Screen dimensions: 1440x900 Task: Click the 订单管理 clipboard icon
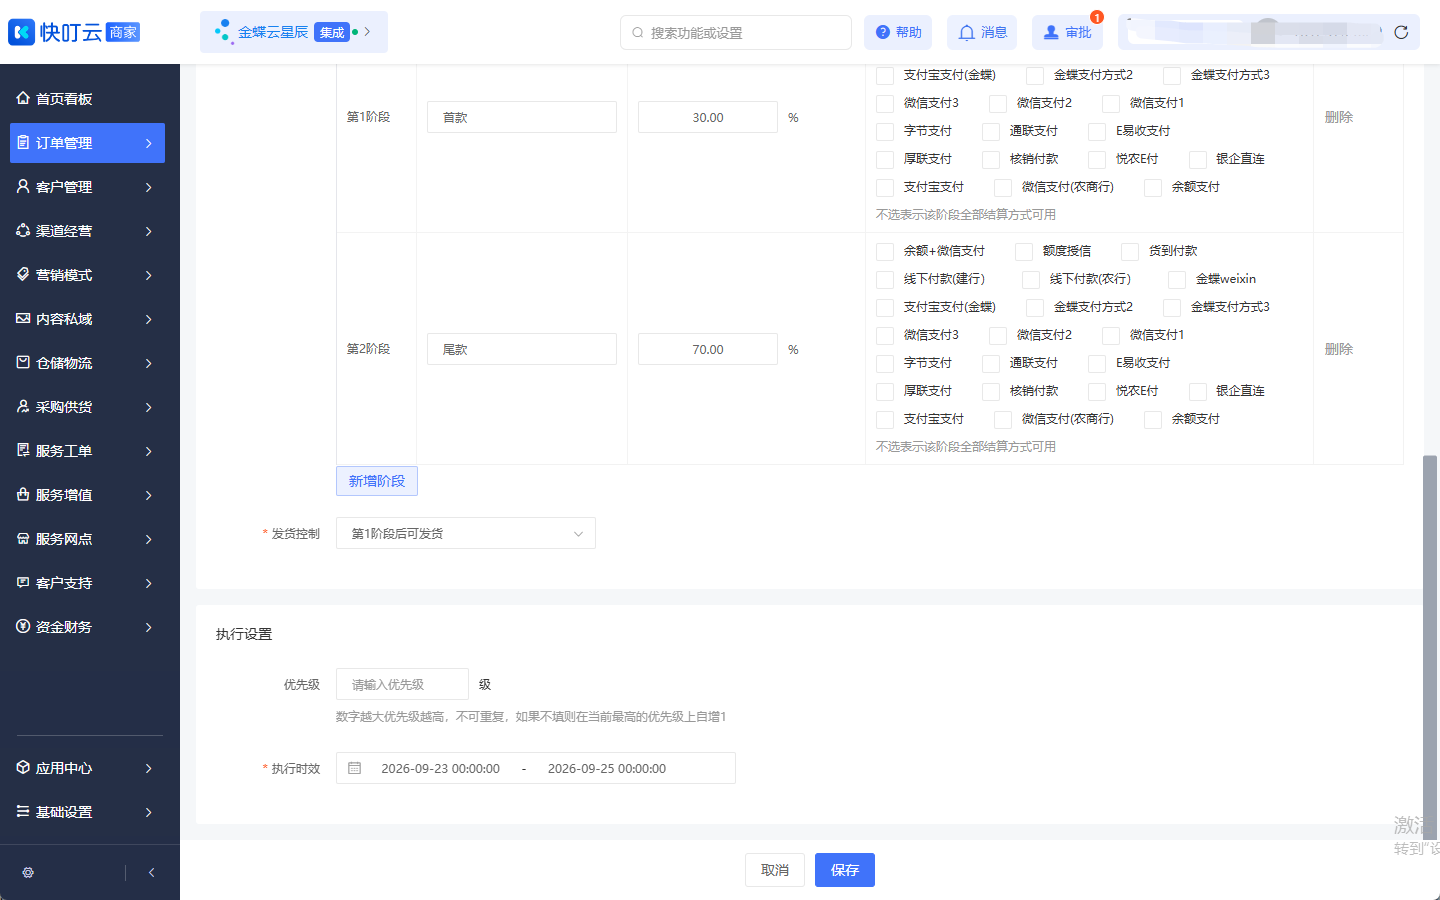[23, 143]
